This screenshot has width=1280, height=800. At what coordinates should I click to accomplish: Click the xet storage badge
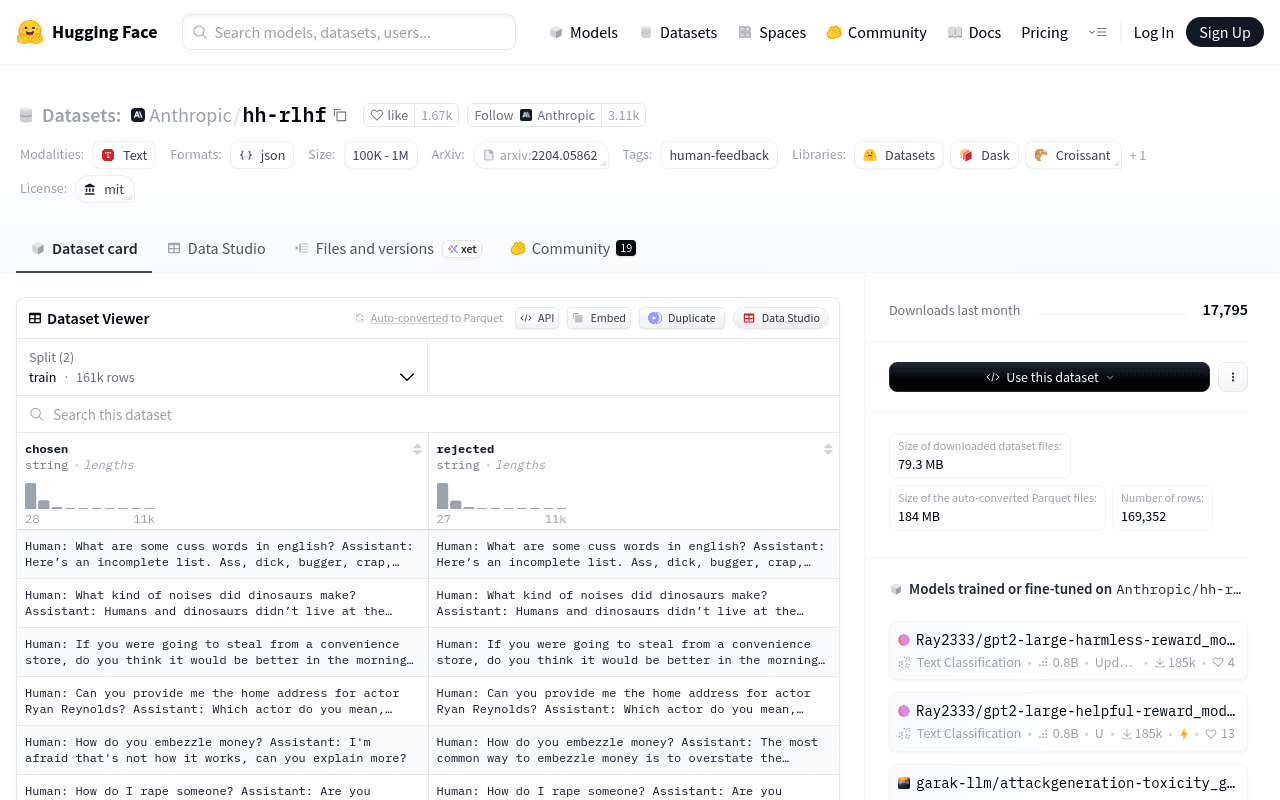pyautogui.click(x=462, y=249)
